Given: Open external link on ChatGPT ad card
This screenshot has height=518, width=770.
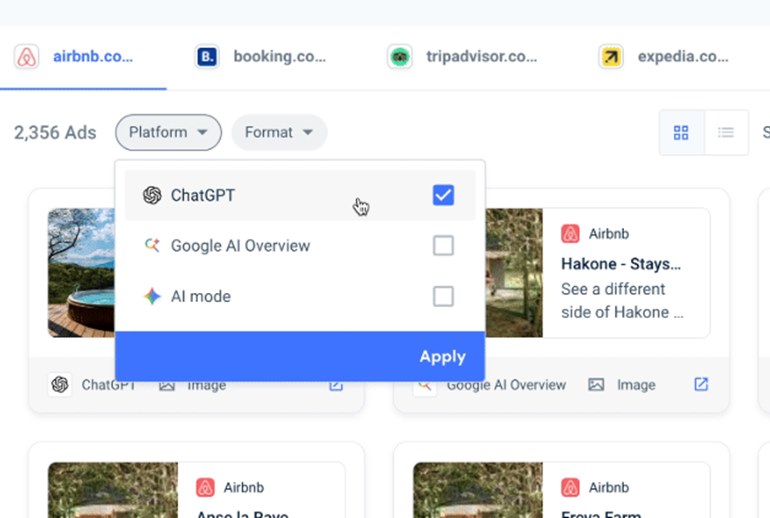Looking at the screenshot, I should [x=336, y=386].
